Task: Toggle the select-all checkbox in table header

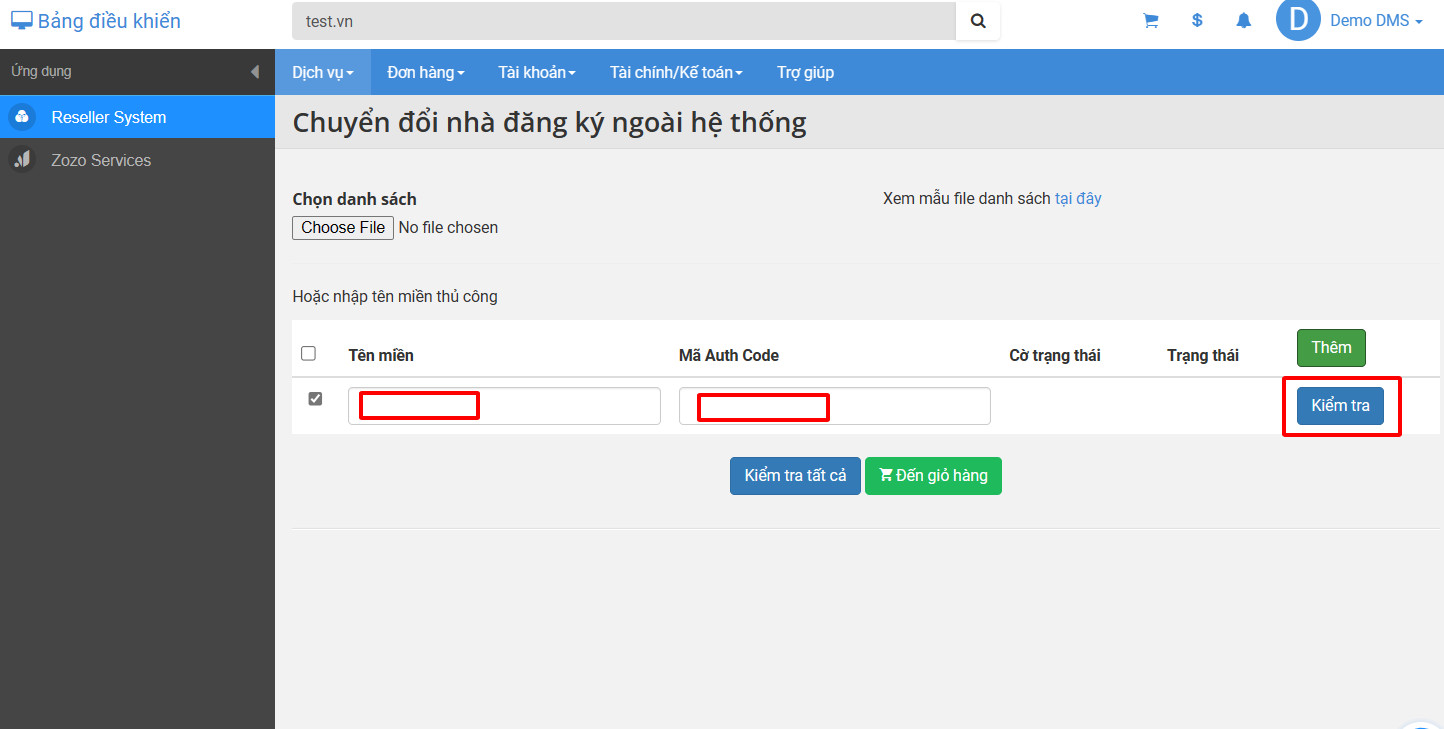Action: [308, 353]
